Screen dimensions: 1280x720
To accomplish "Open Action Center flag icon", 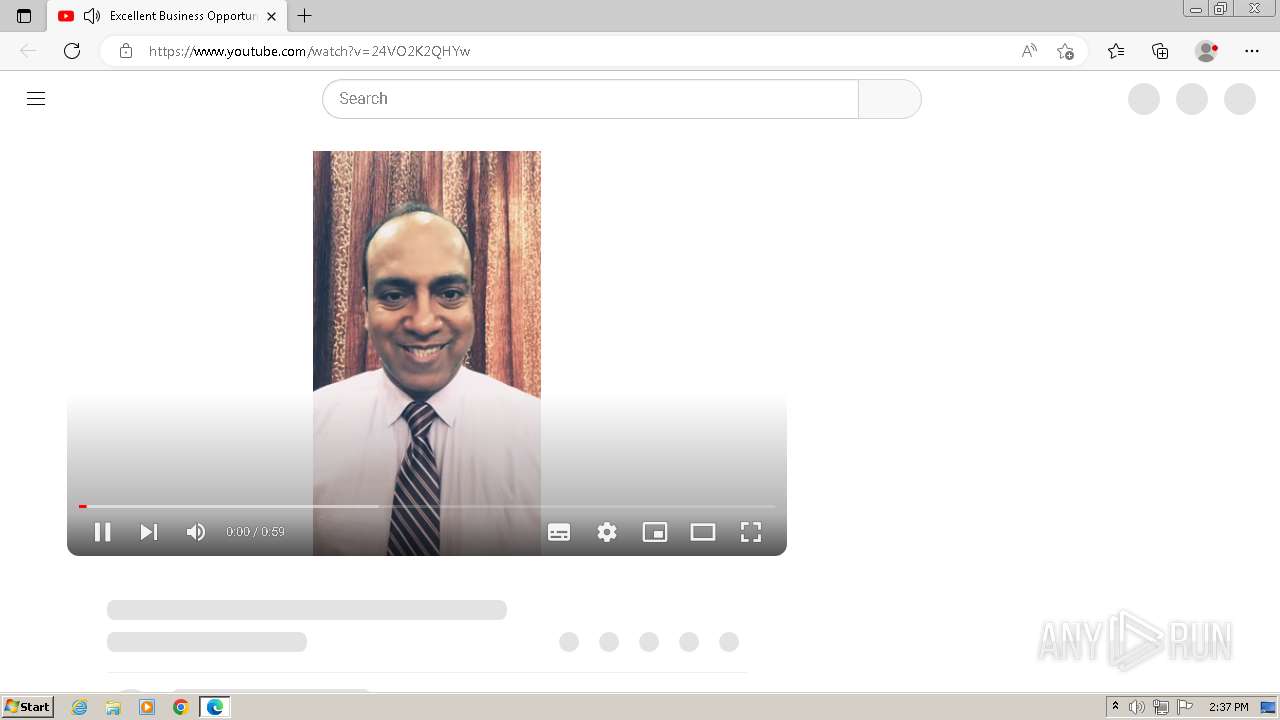I will (x=1185, y=707).
